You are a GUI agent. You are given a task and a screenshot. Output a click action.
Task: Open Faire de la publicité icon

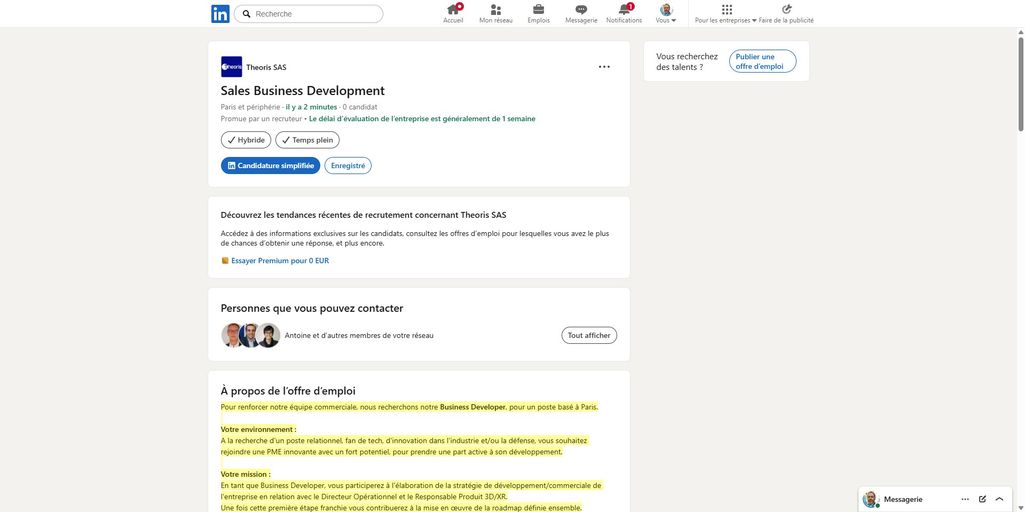[x=786, y=9]
